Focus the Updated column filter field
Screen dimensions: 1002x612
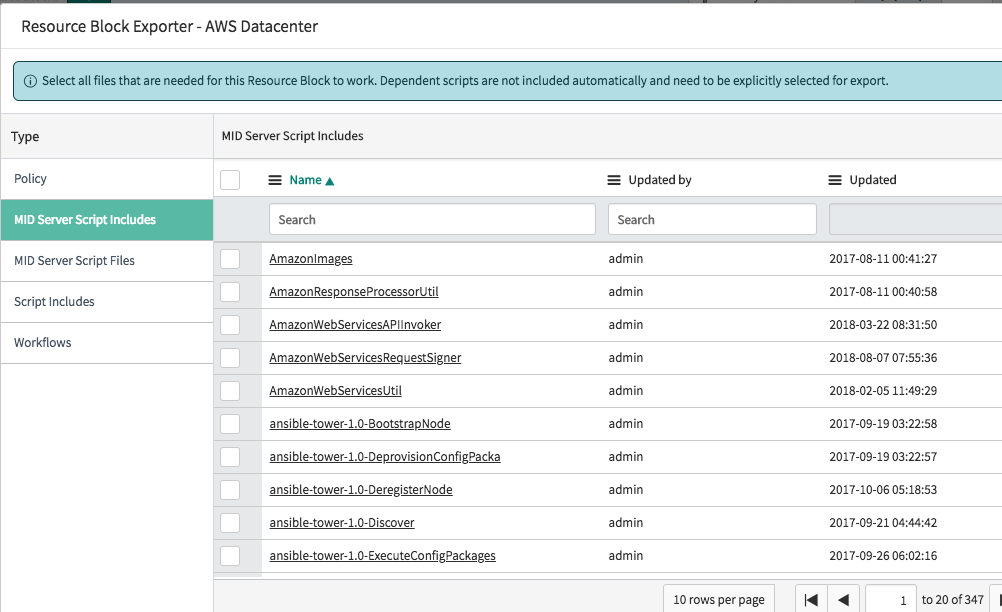pos(916,220)
